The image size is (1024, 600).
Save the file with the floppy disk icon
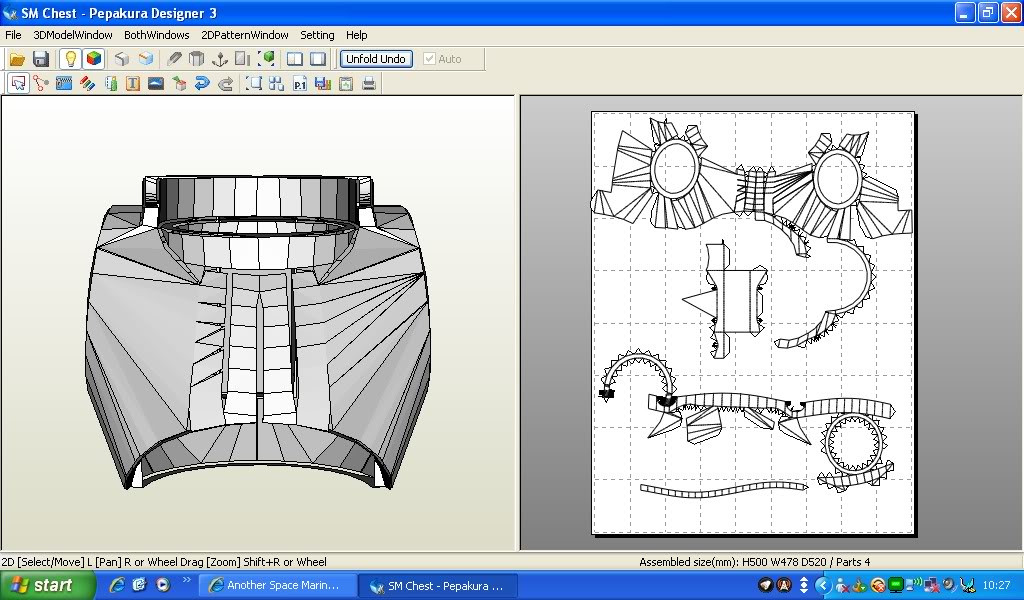[41, 59]
